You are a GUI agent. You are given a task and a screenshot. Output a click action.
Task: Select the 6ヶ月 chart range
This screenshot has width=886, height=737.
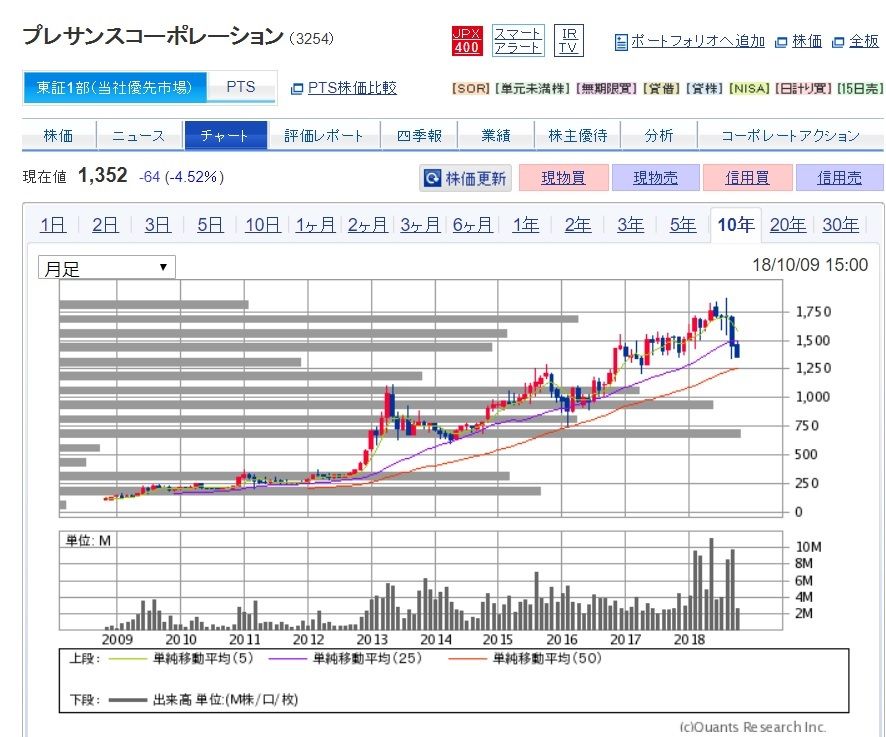coord(472,225)
